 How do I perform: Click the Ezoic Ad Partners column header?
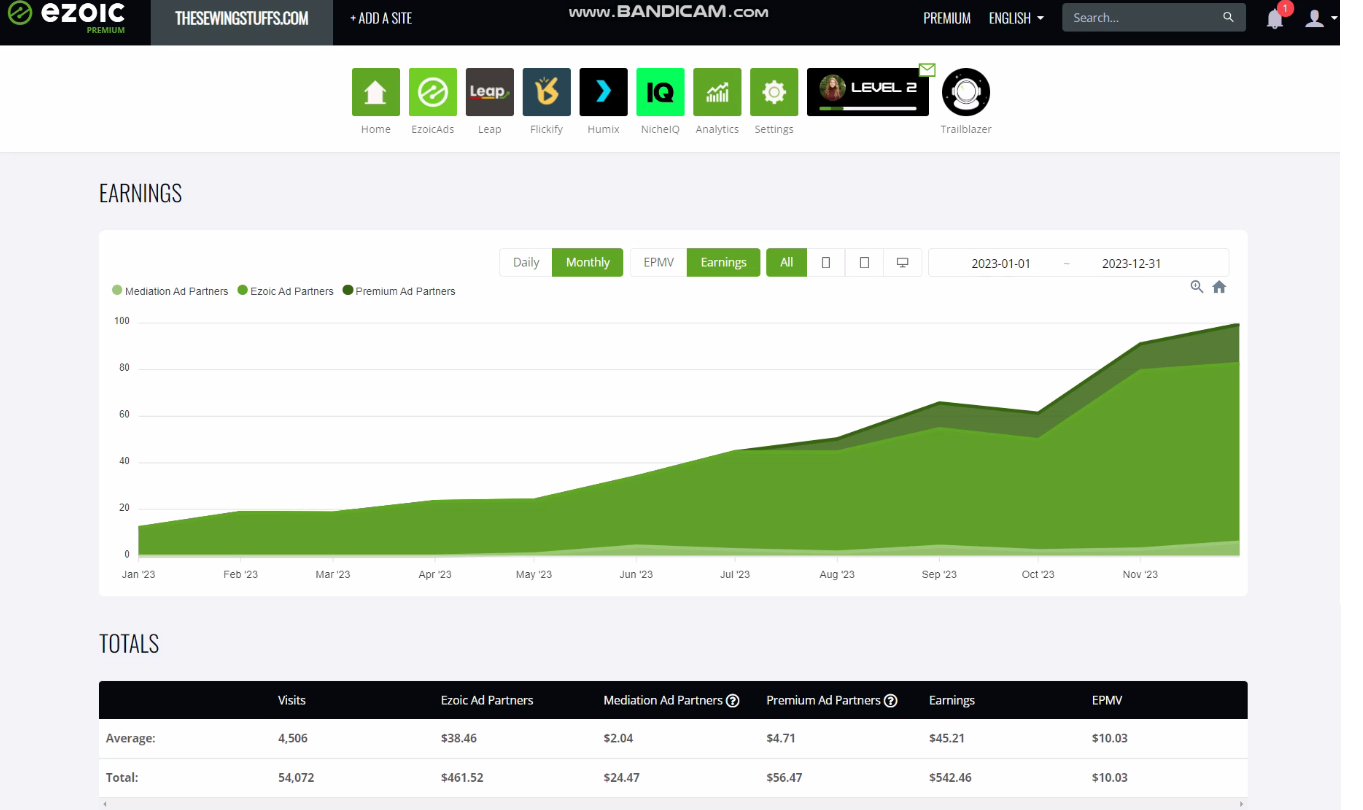(x=487, y=700)
